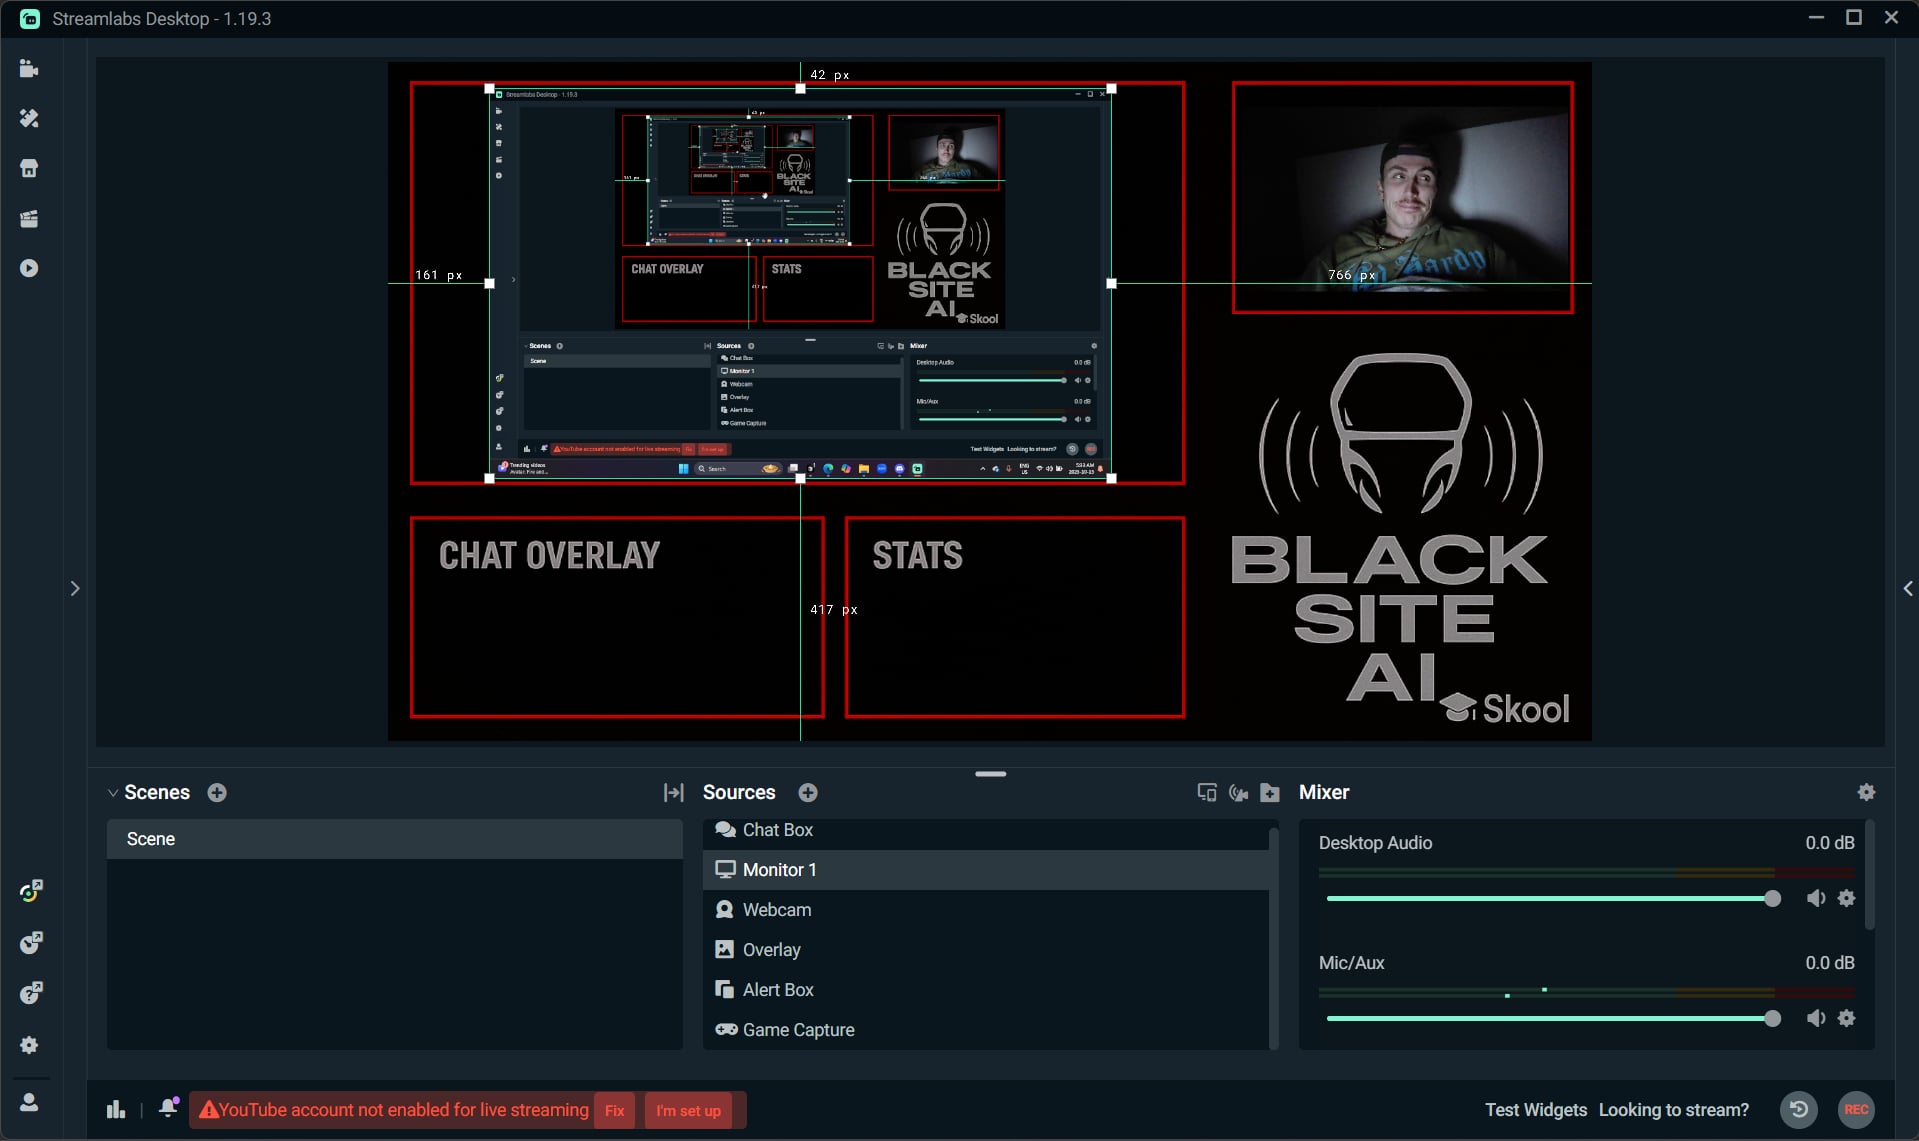Open the replay buffer circular arrow icon
Viewport: 1919px width, 1141px height.
click(1799, 1109)
